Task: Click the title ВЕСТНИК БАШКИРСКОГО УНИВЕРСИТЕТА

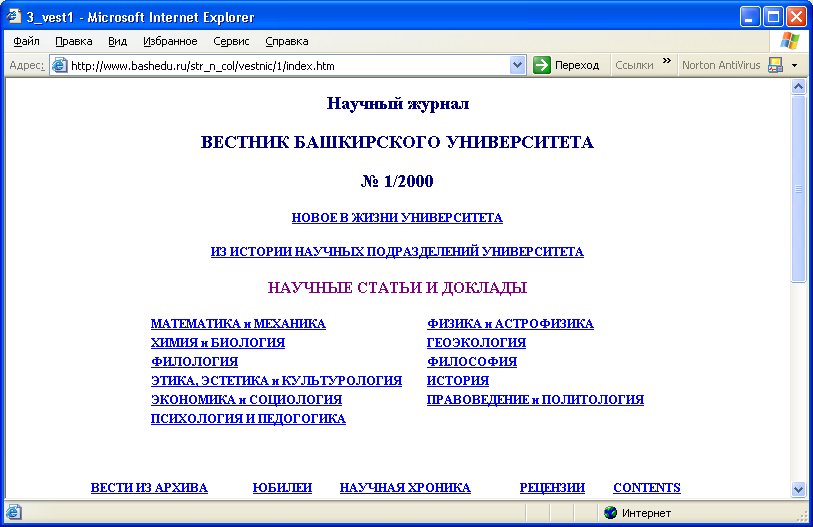Action: pyautogui.click(x=397, y=142)
